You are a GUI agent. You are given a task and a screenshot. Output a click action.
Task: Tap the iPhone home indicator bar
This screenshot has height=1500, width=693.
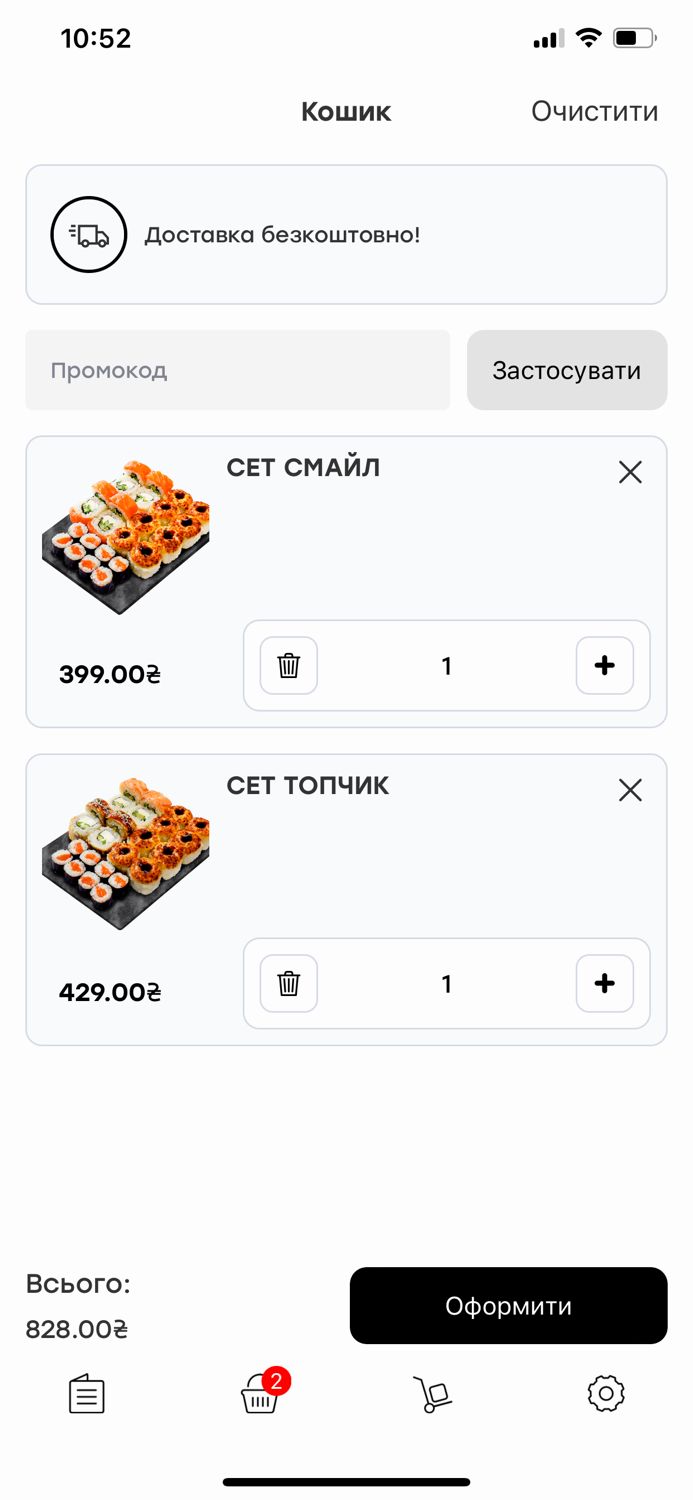point(346,1483)
